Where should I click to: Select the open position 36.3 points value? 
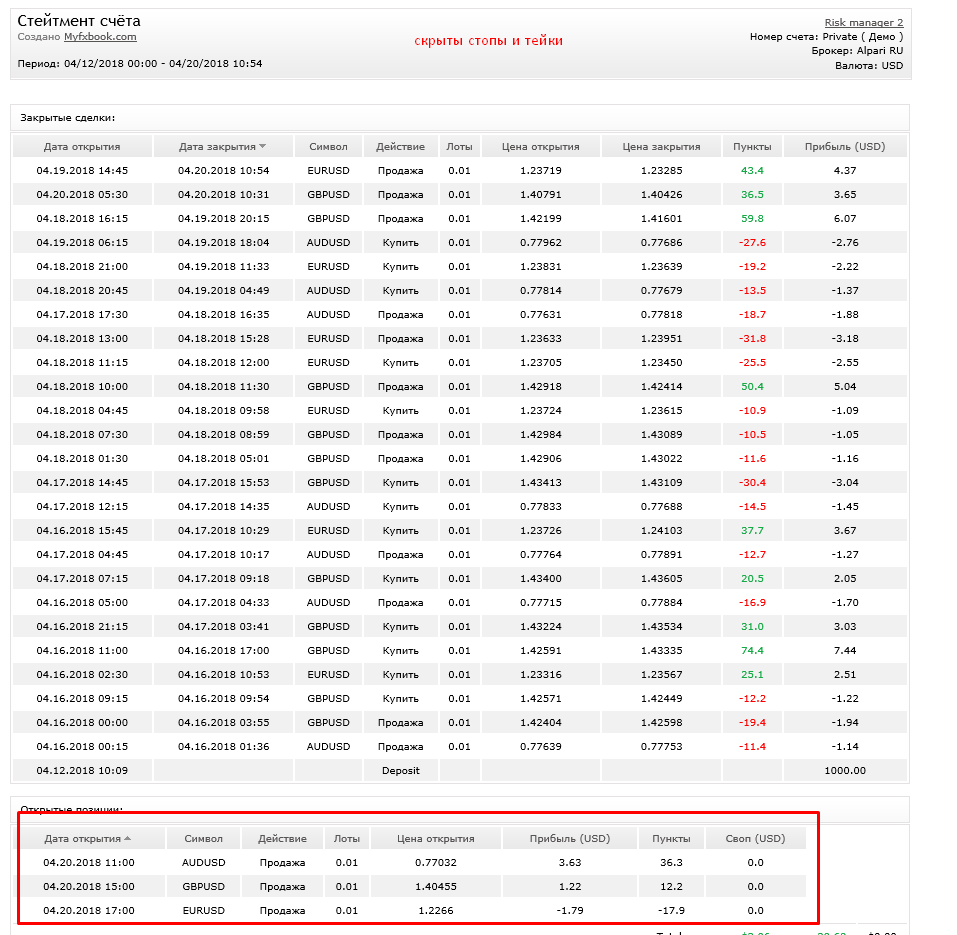click(671, 862)
